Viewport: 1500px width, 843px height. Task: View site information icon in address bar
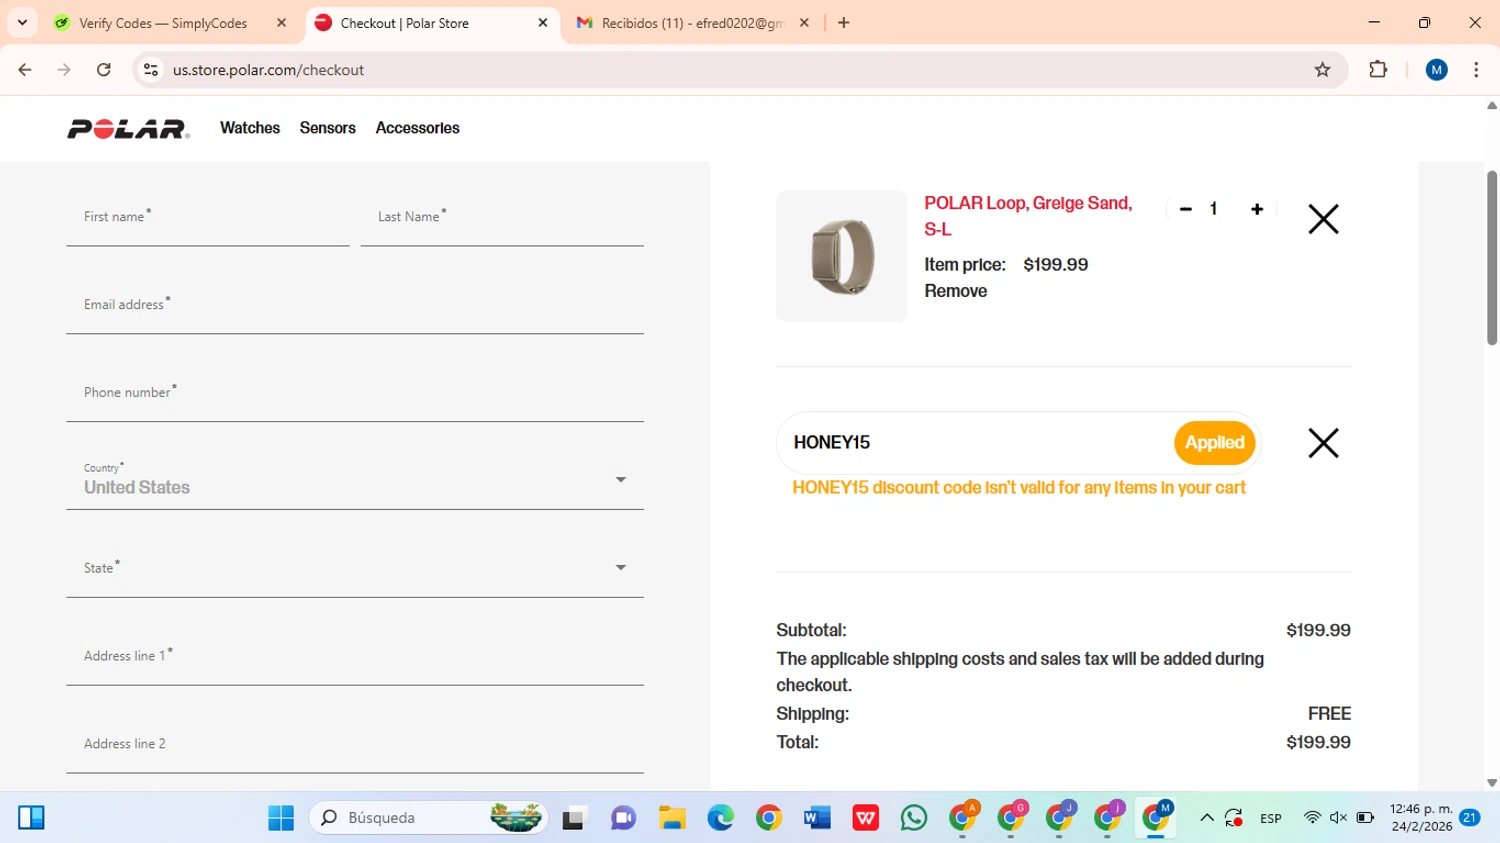coord(151,70)
